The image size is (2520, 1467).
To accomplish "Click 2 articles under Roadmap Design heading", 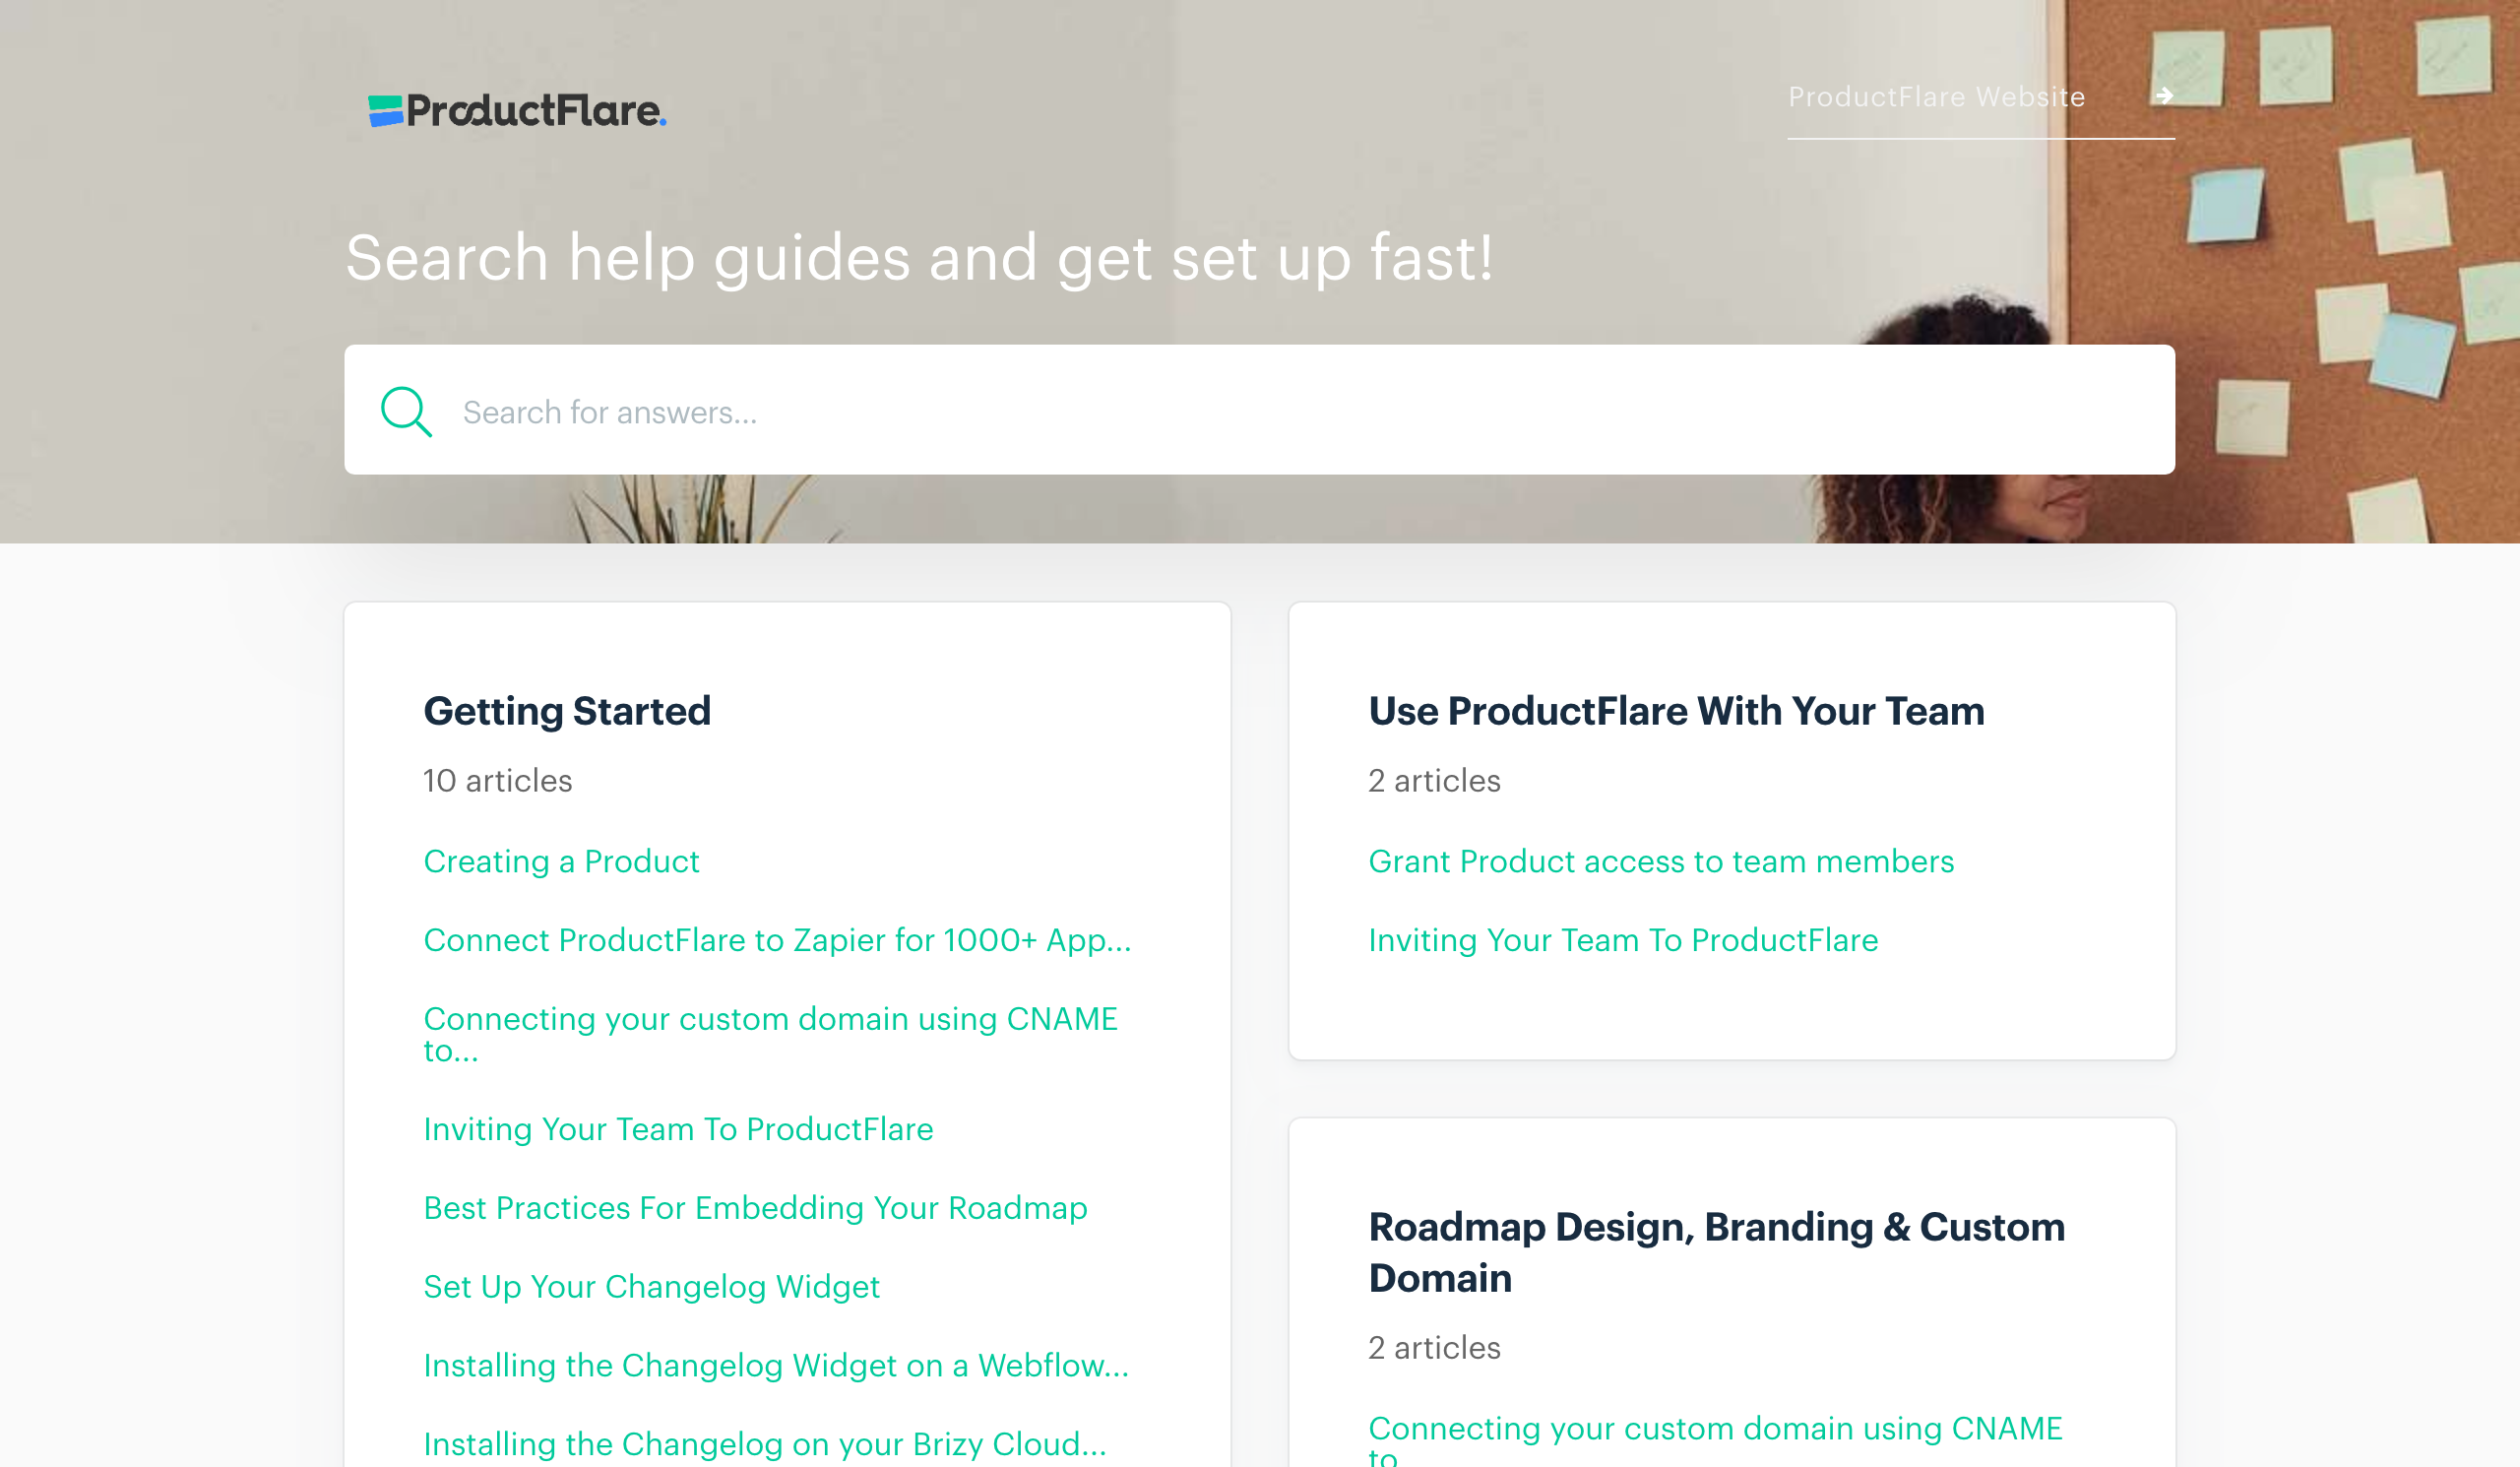I will click(1434, 1347).
